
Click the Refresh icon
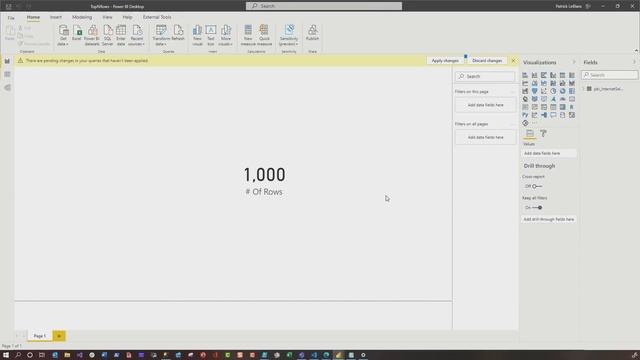tap(178, 33)
